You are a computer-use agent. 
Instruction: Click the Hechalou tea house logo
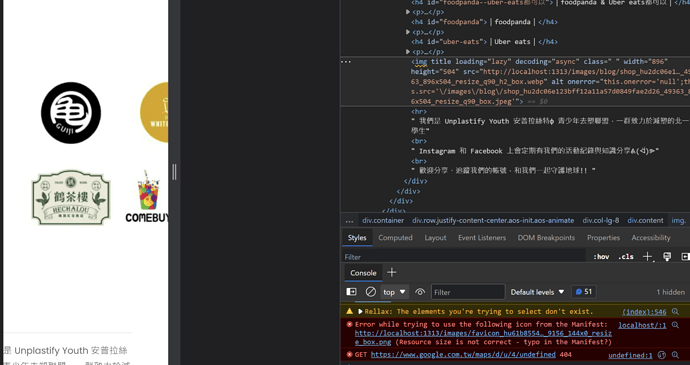(x=71, y=198)
